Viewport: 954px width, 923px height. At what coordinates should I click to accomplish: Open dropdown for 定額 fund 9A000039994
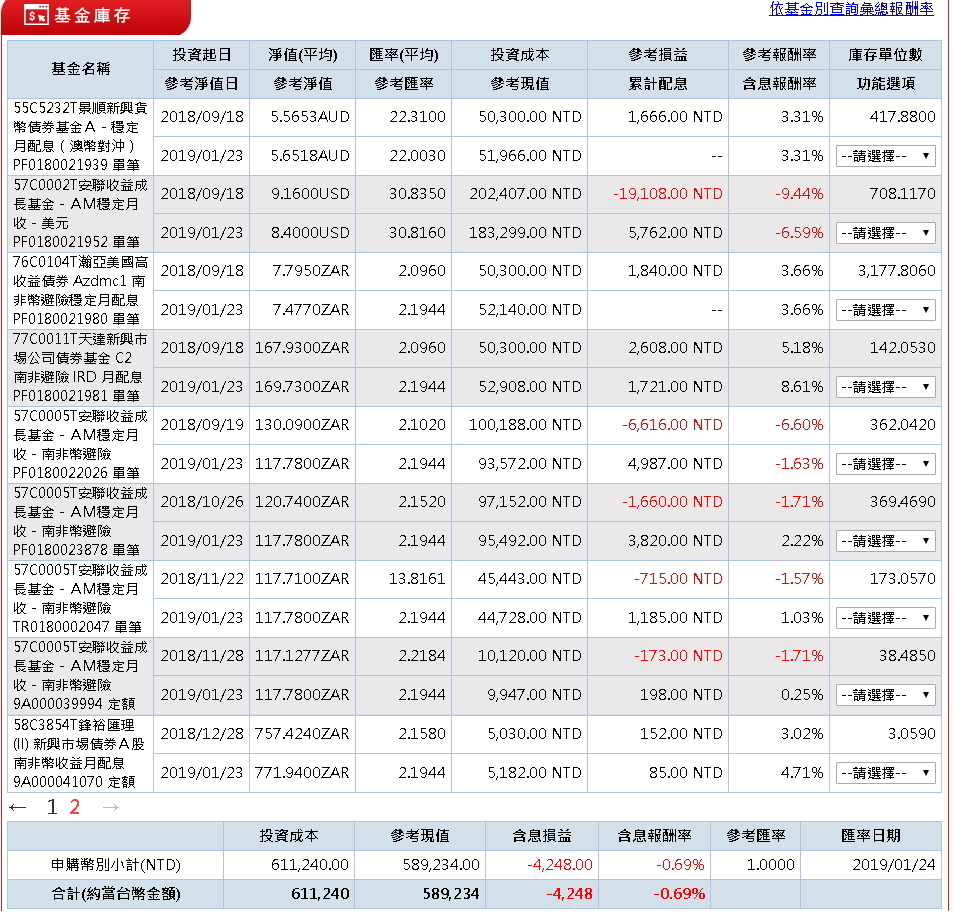884,695
